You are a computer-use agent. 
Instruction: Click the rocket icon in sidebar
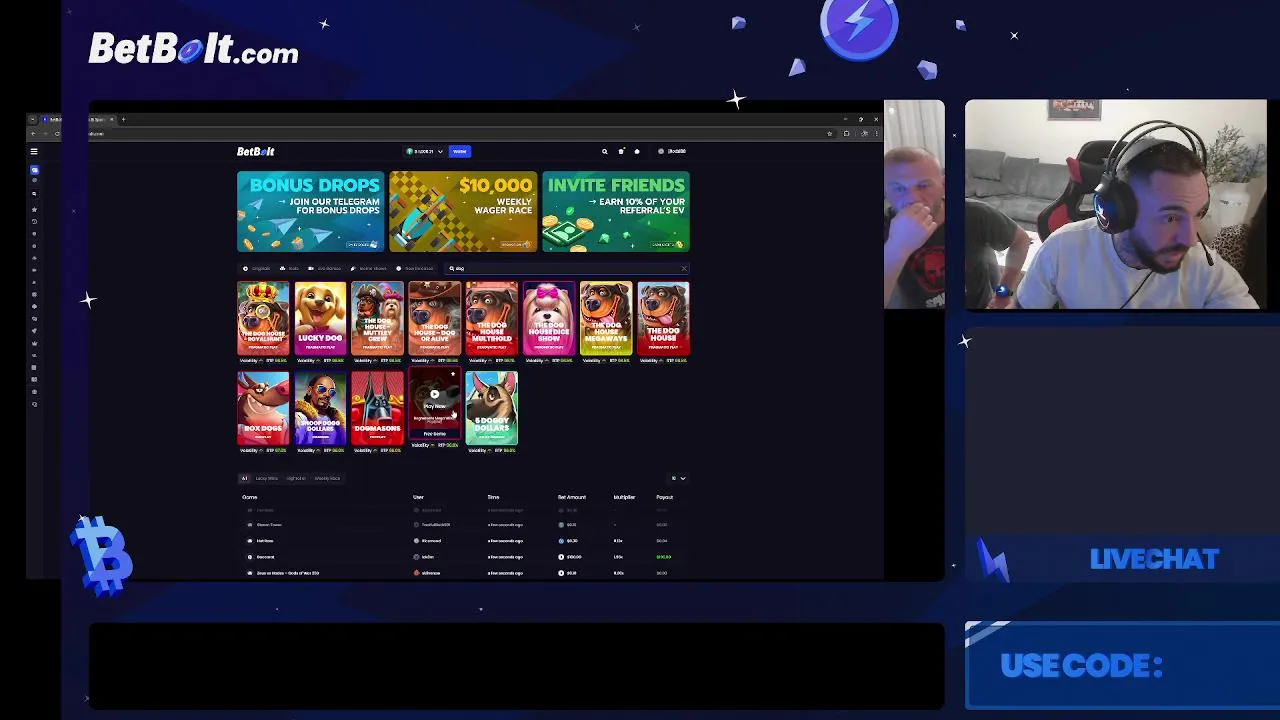click(34, 330)
